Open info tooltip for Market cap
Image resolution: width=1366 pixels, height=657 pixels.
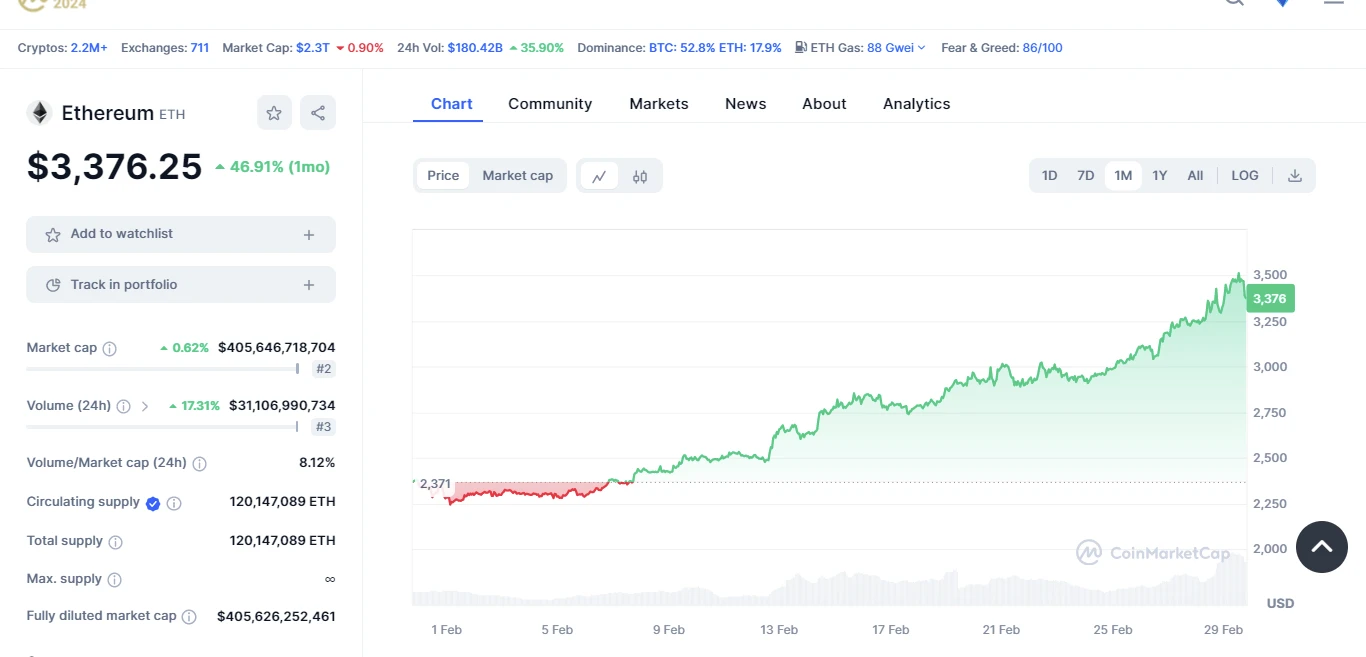point(110,349)
